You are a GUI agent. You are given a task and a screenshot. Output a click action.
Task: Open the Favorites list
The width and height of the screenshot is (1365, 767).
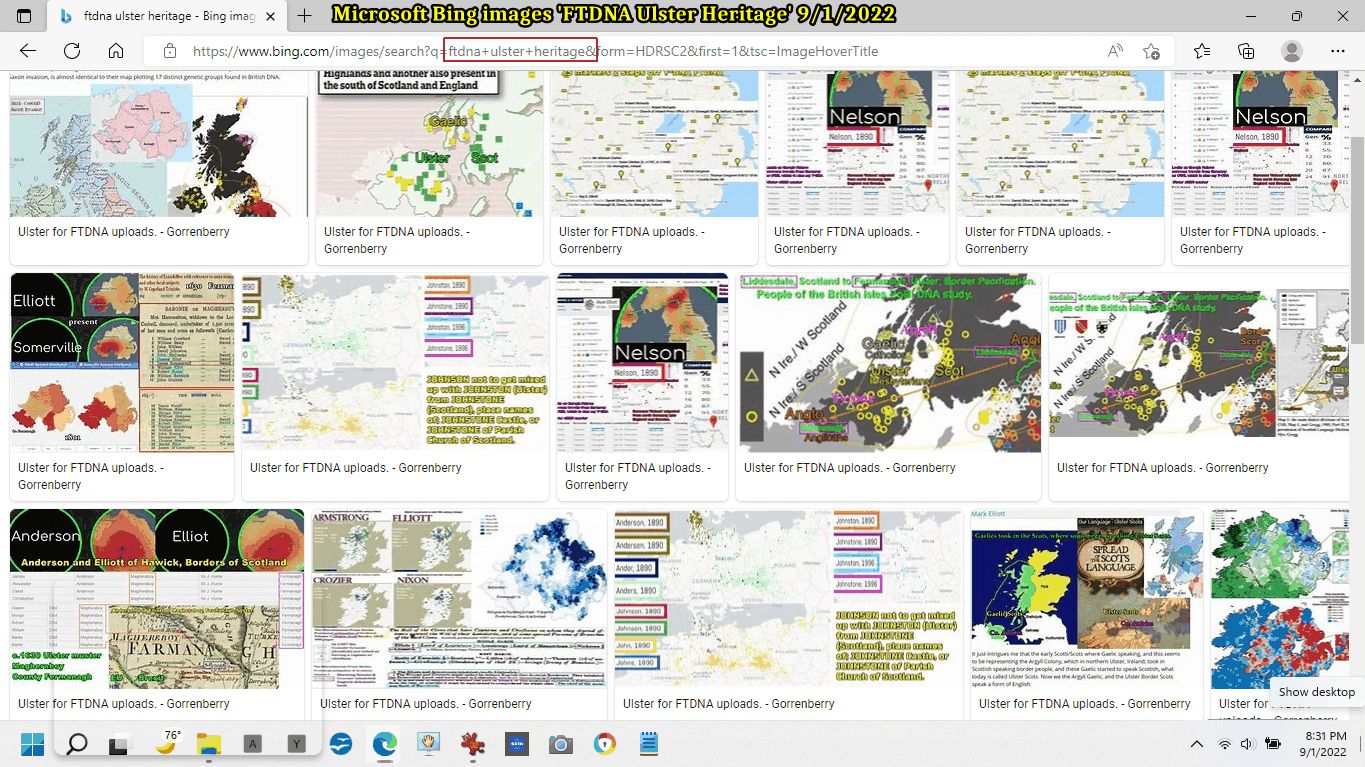click(x=1202, y=51)
